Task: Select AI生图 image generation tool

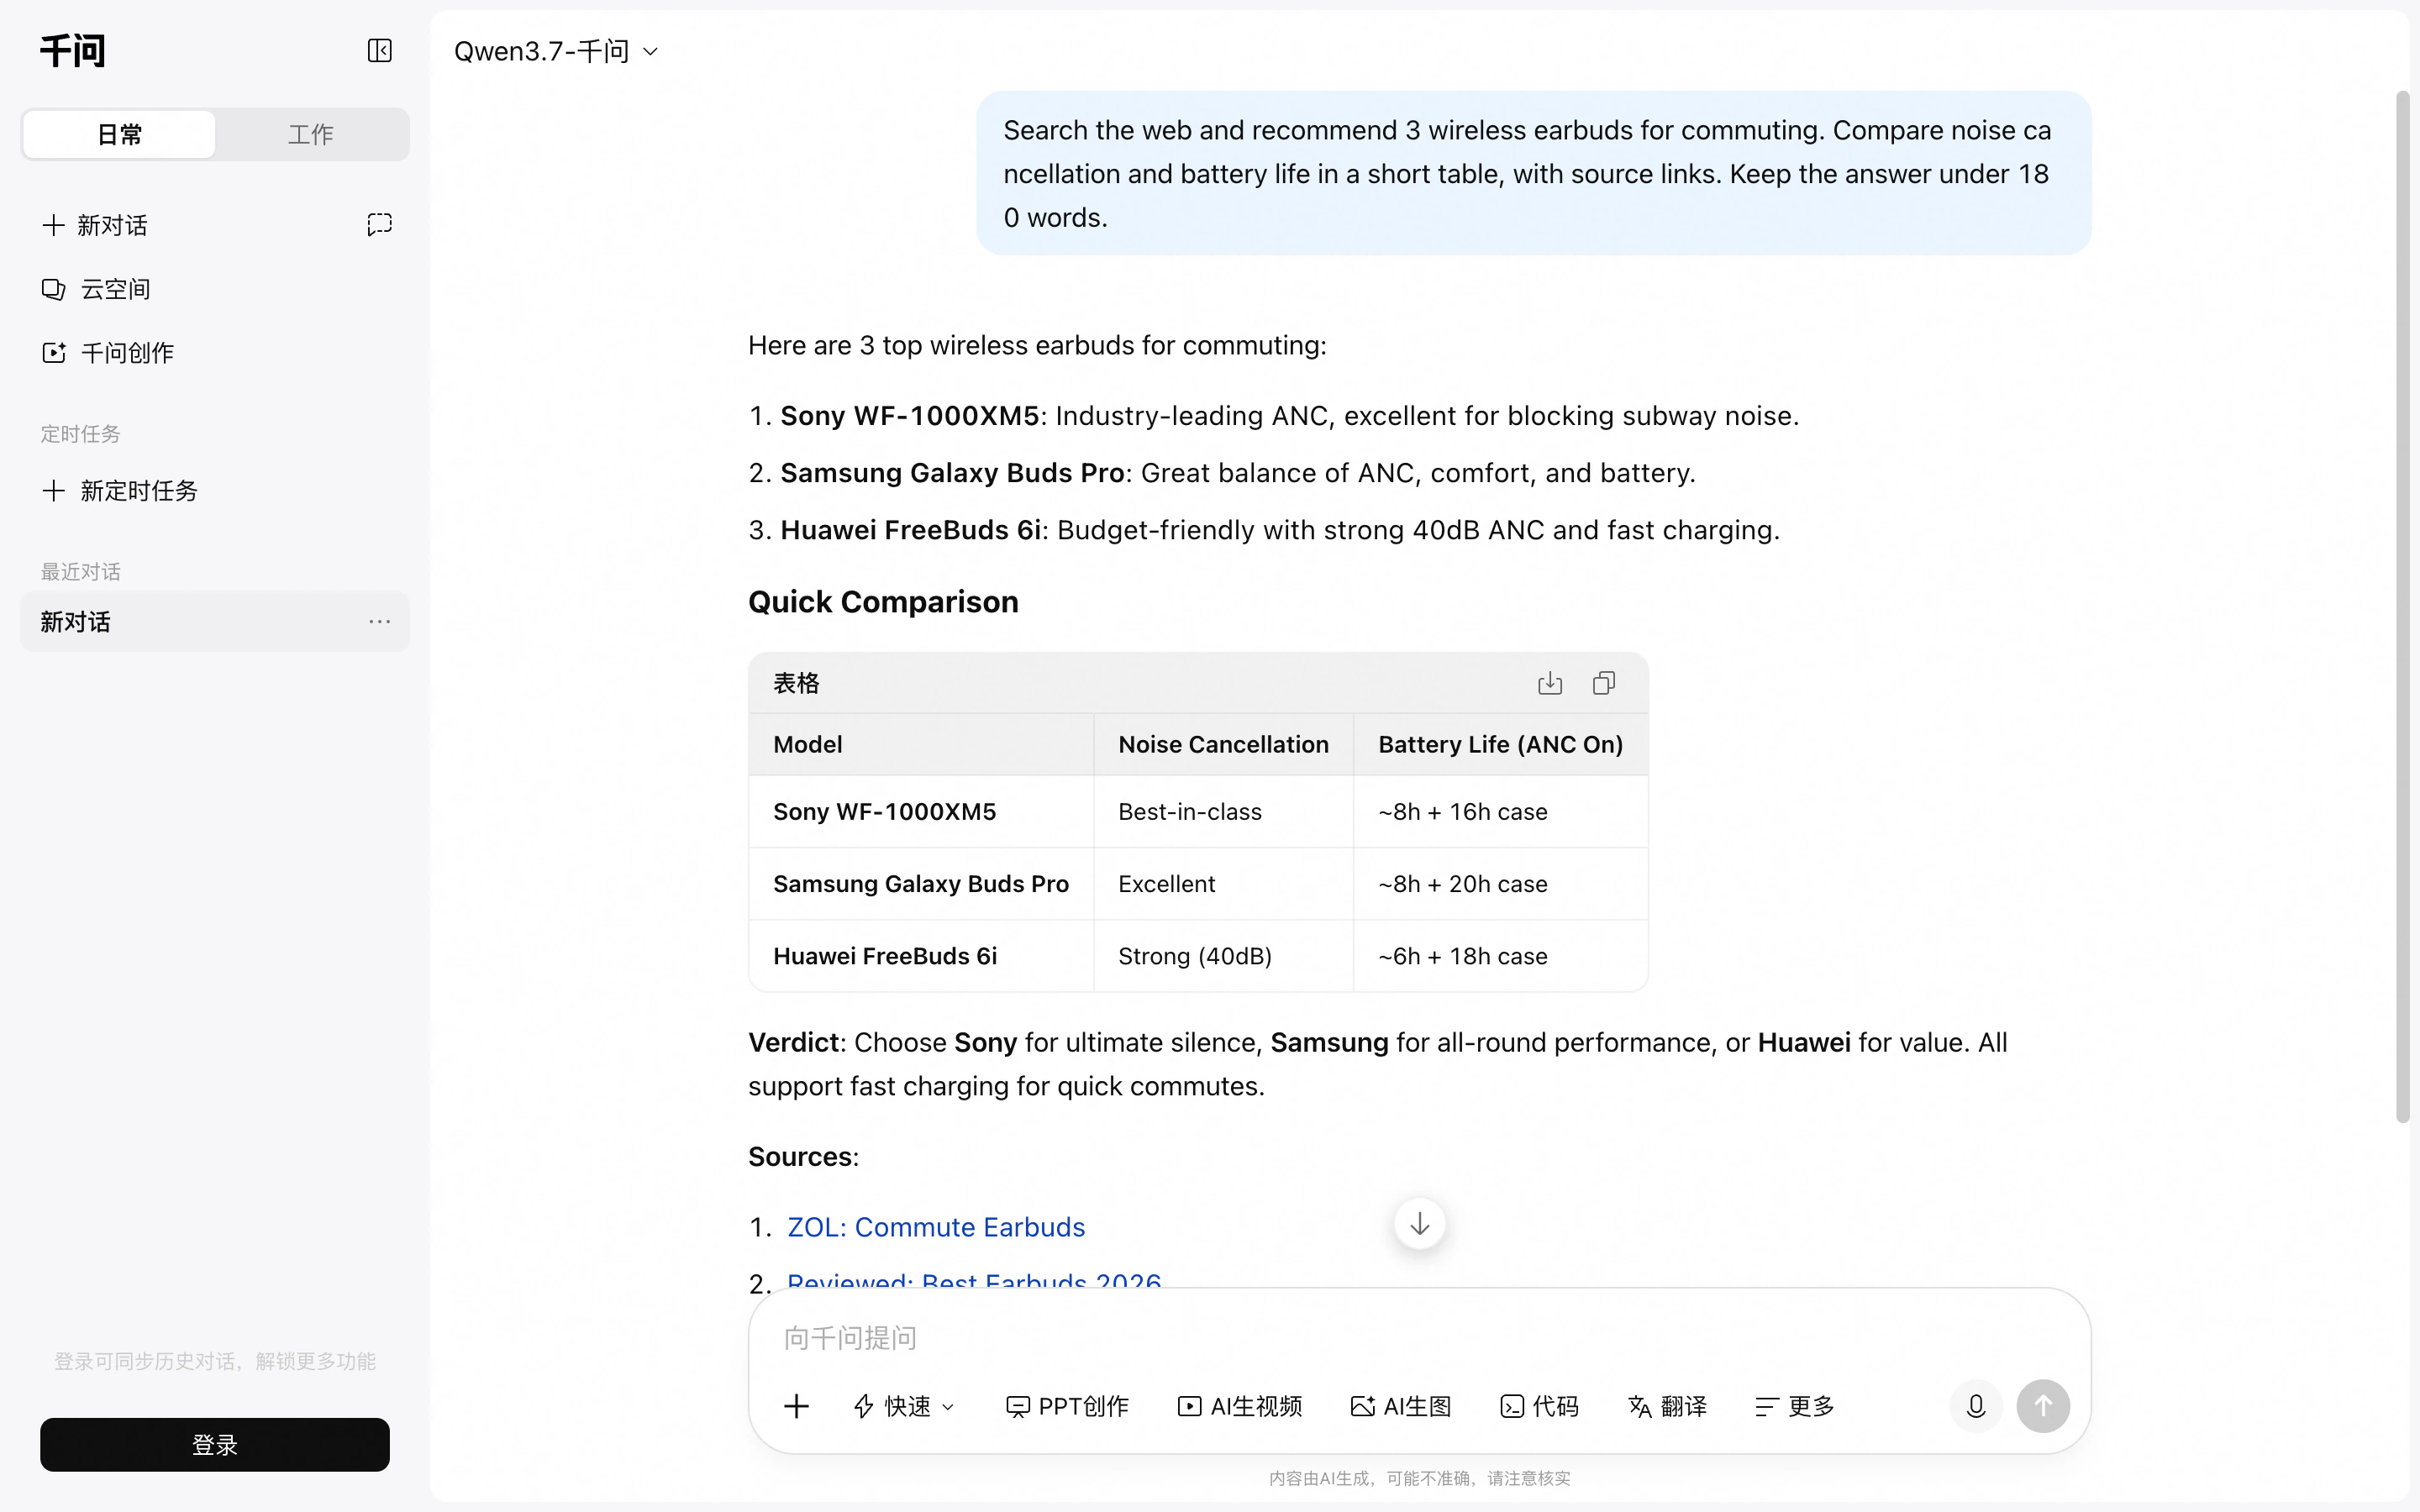Action: pyautogui.click(x=1400, y=1406)
